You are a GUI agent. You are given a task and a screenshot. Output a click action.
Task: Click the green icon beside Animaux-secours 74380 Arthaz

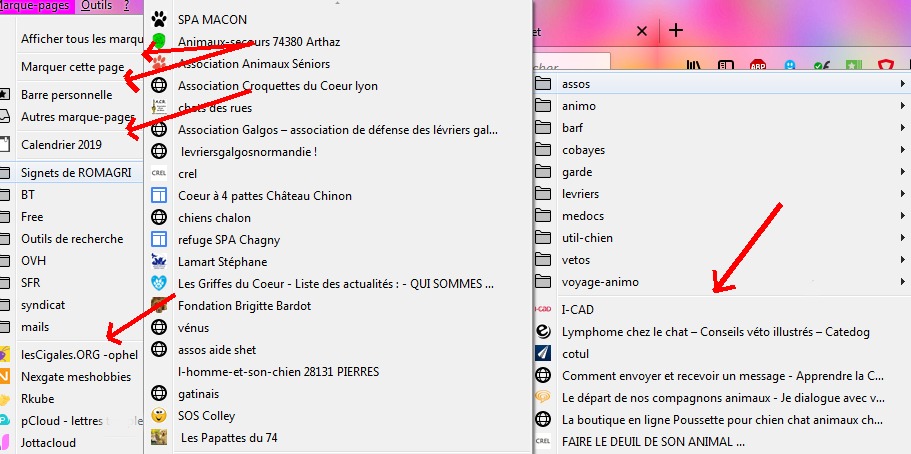(159, 41)
